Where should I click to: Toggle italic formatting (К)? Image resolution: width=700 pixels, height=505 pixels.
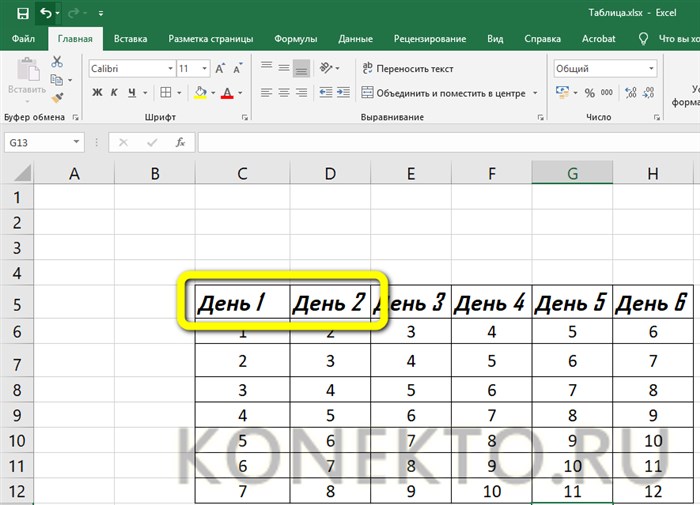coord(114,92)
